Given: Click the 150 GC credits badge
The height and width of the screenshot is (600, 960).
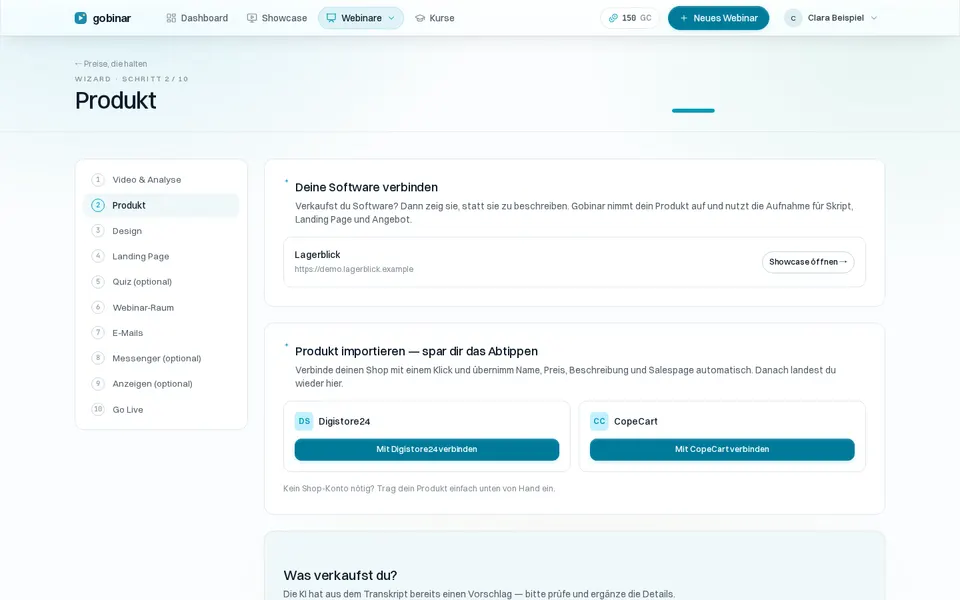Looking at the screenshot, I should [630, 18].
